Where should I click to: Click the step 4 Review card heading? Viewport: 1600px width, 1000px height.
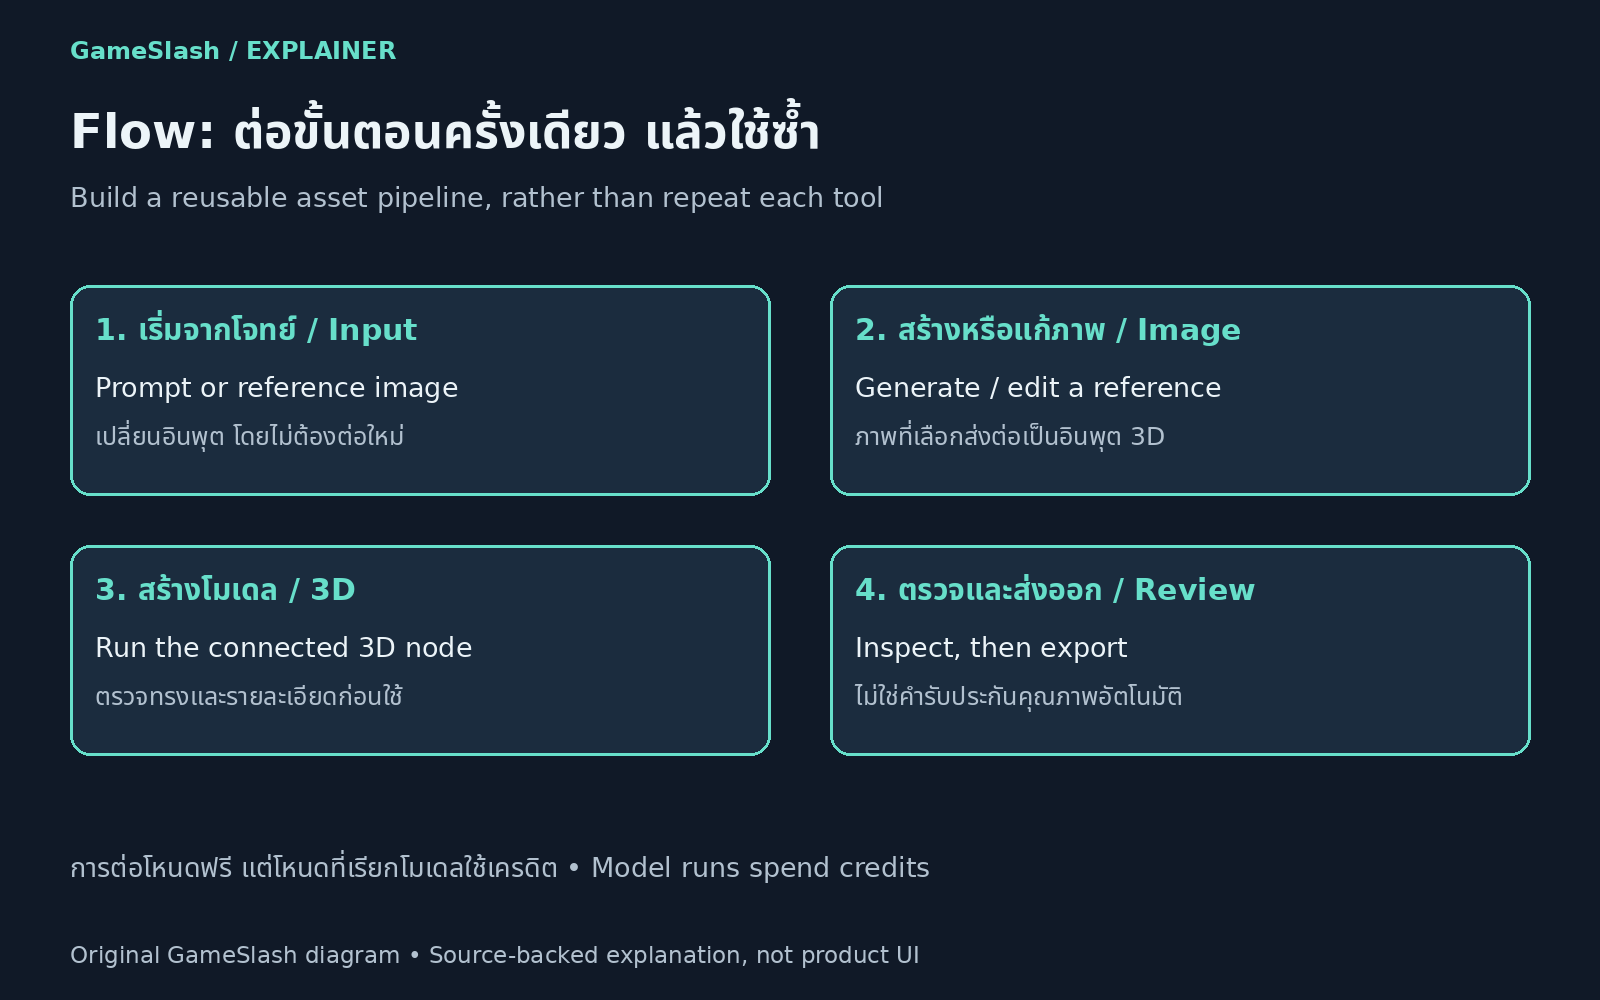[x=1055, y=589]
